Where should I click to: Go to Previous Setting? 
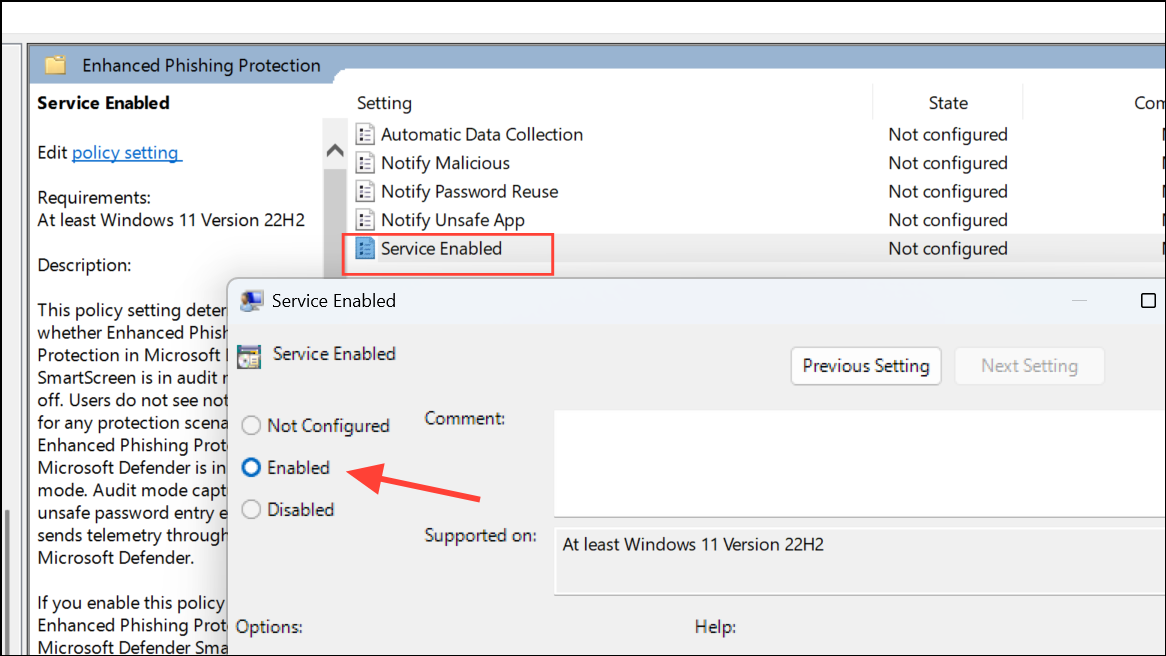866,366
